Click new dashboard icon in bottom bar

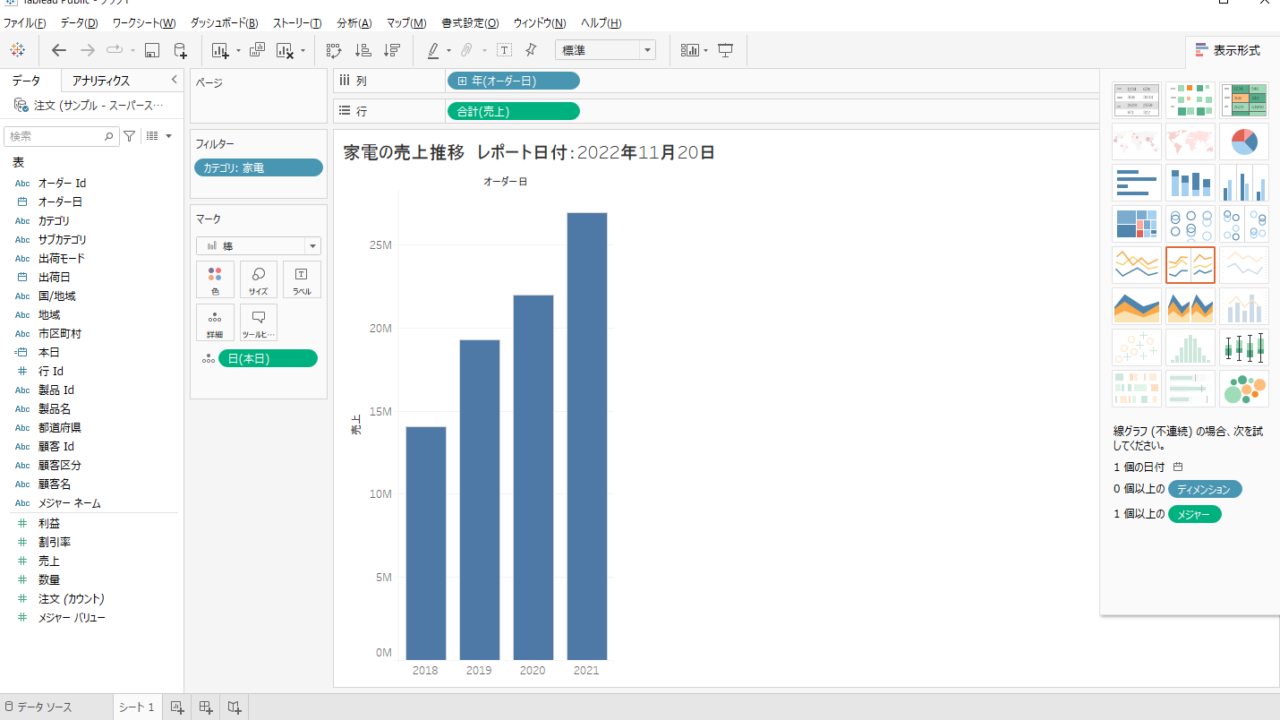click(x=205, y=707)
